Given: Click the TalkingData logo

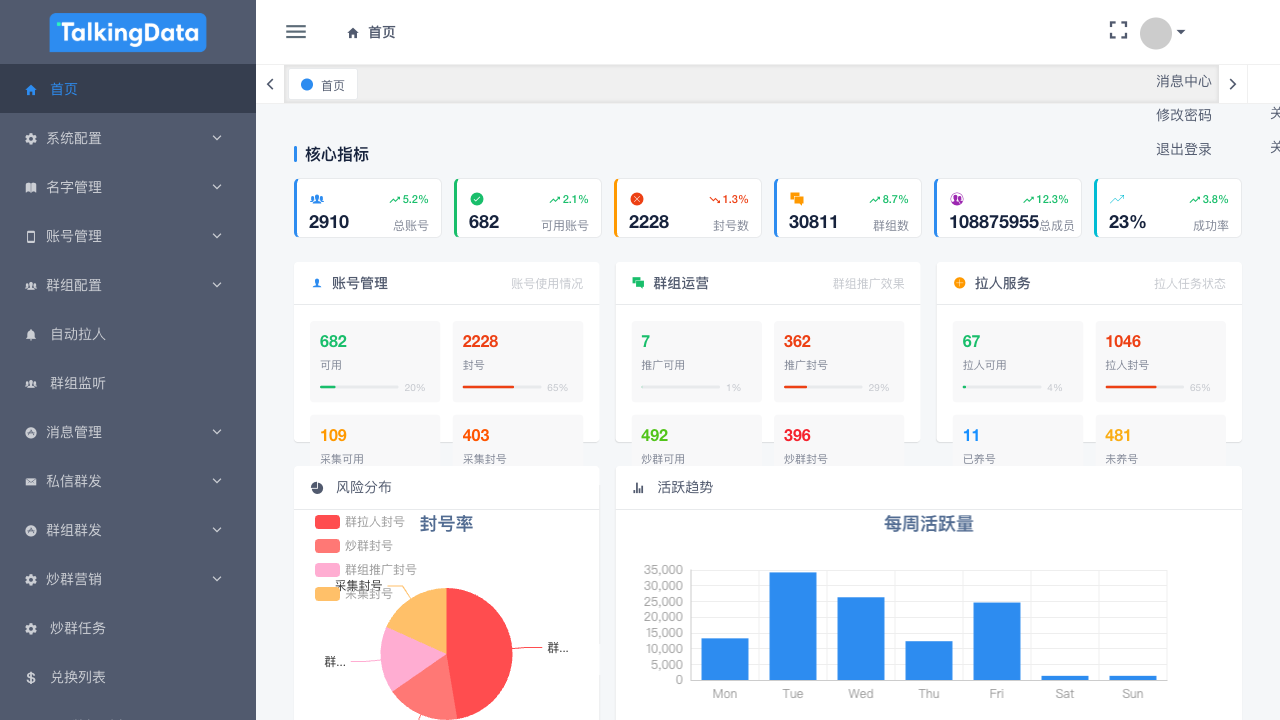Looking at the screenshot, I should 128,33.
